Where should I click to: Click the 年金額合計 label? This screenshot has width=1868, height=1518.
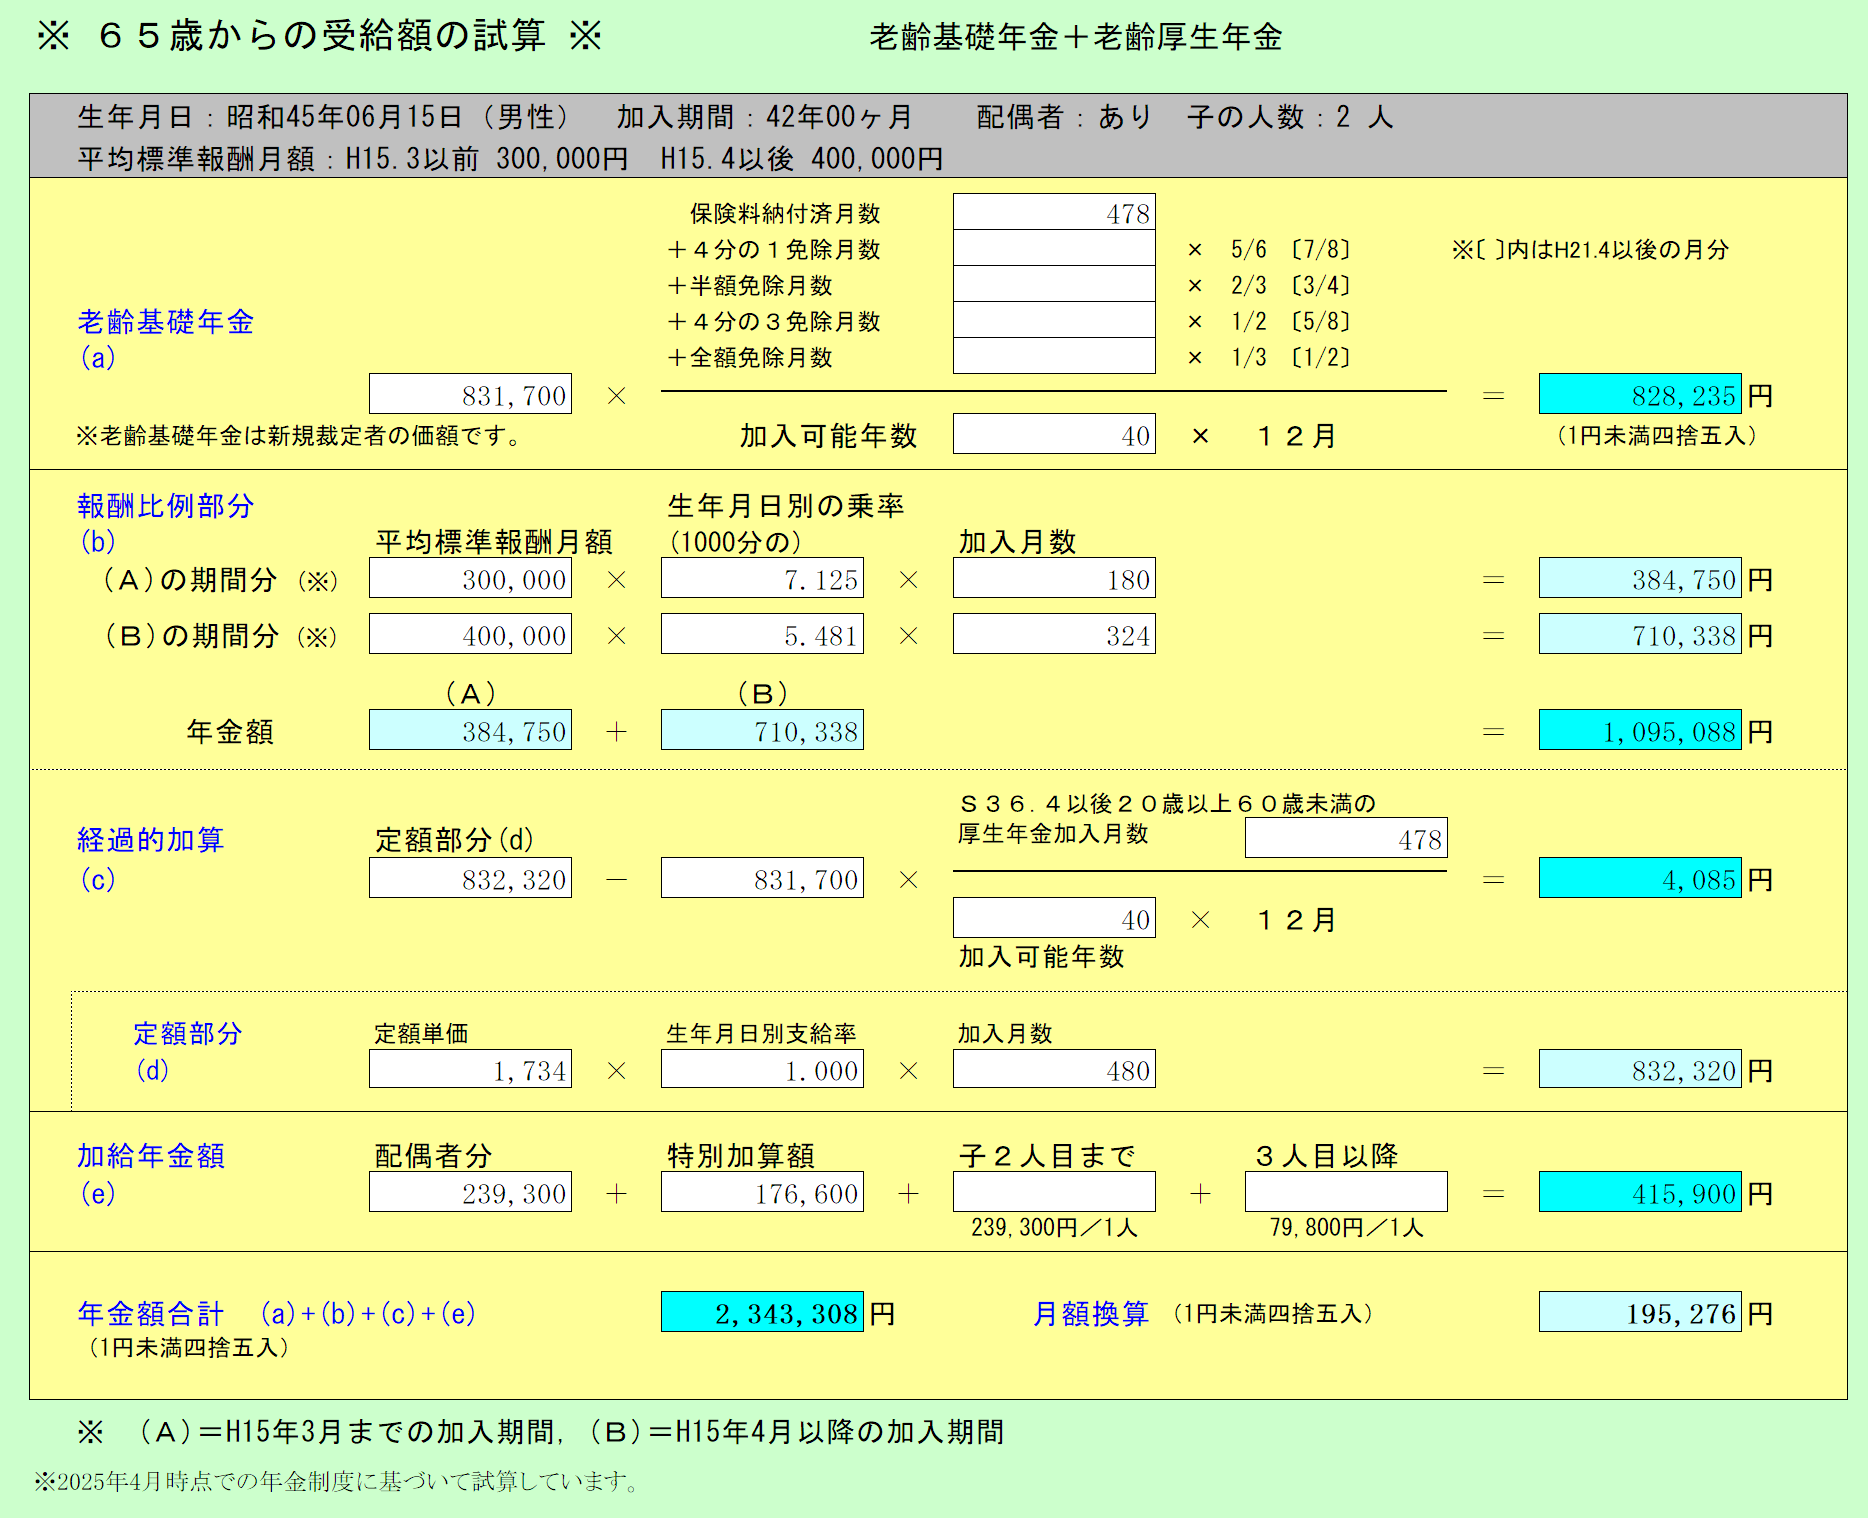click(150, 1314)
